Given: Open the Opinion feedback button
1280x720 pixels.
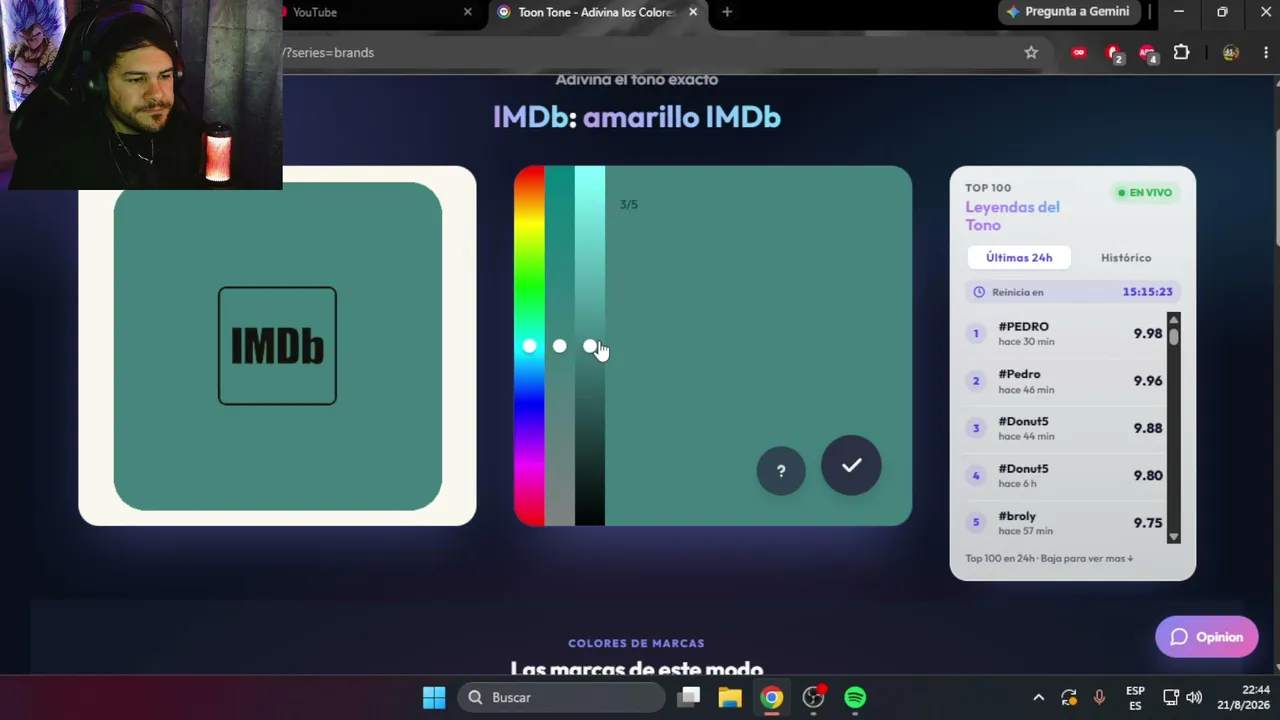Looking at the screenshot, I should coord(1207,637).
